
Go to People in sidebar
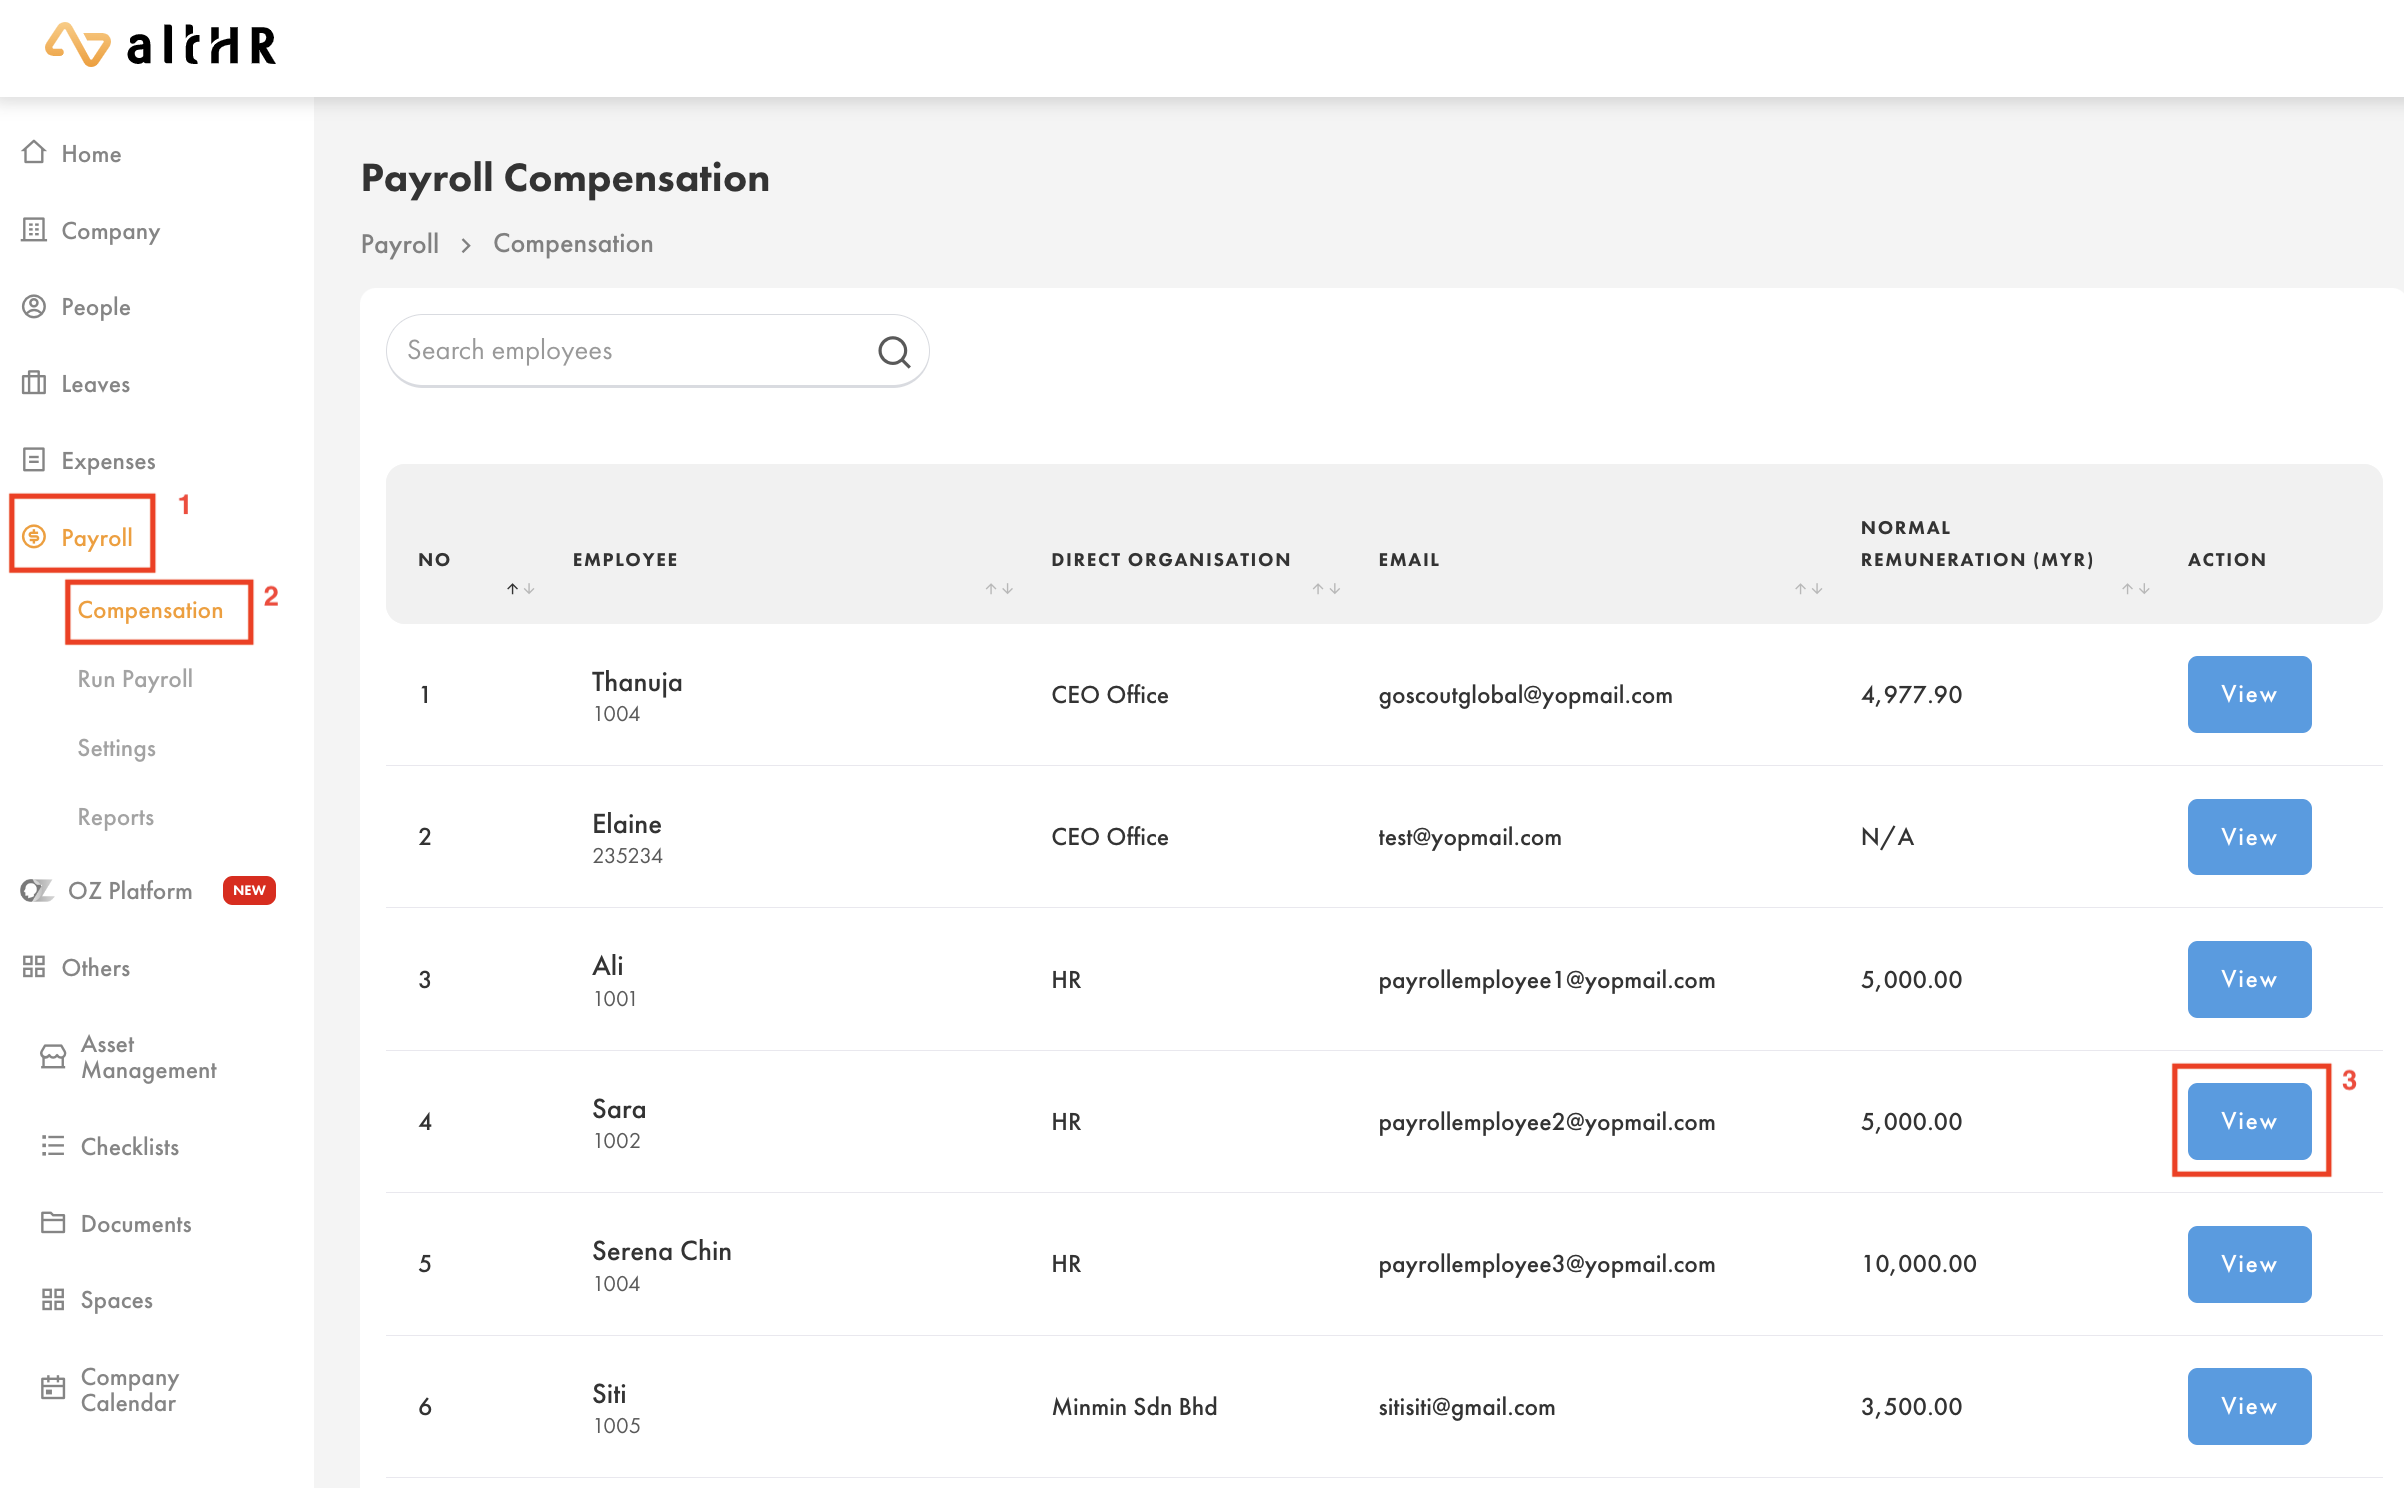click(x=95, y=307)
